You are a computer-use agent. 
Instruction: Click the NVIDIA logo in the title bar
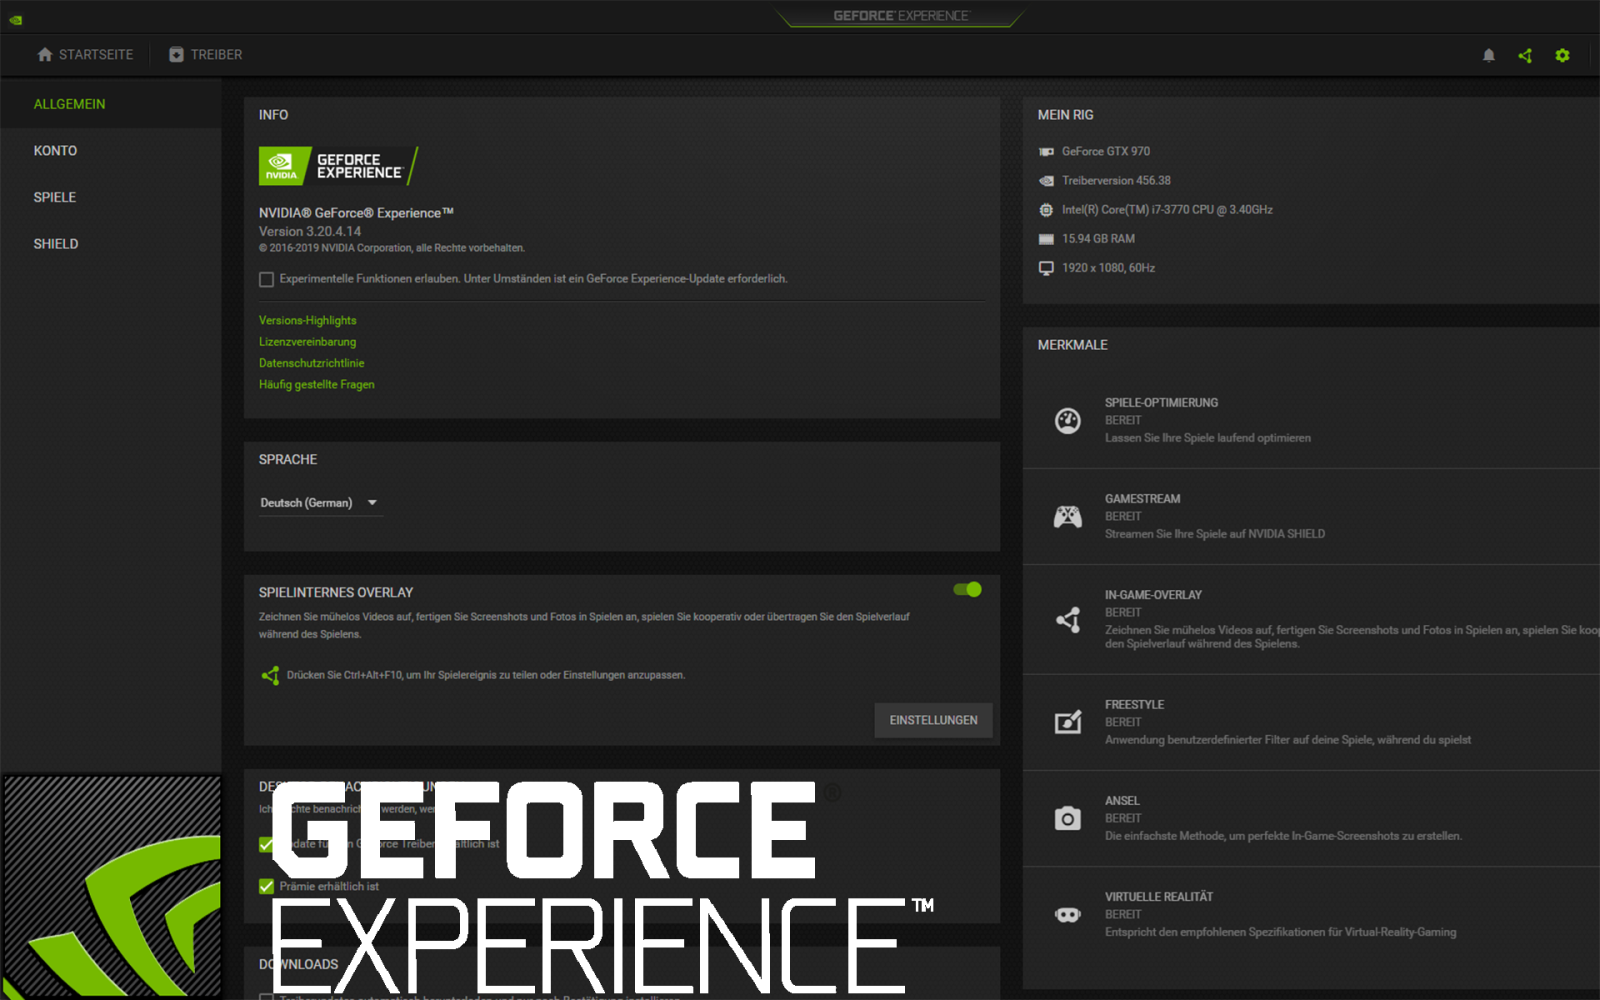pyautogui.click(x=16, y=20)
